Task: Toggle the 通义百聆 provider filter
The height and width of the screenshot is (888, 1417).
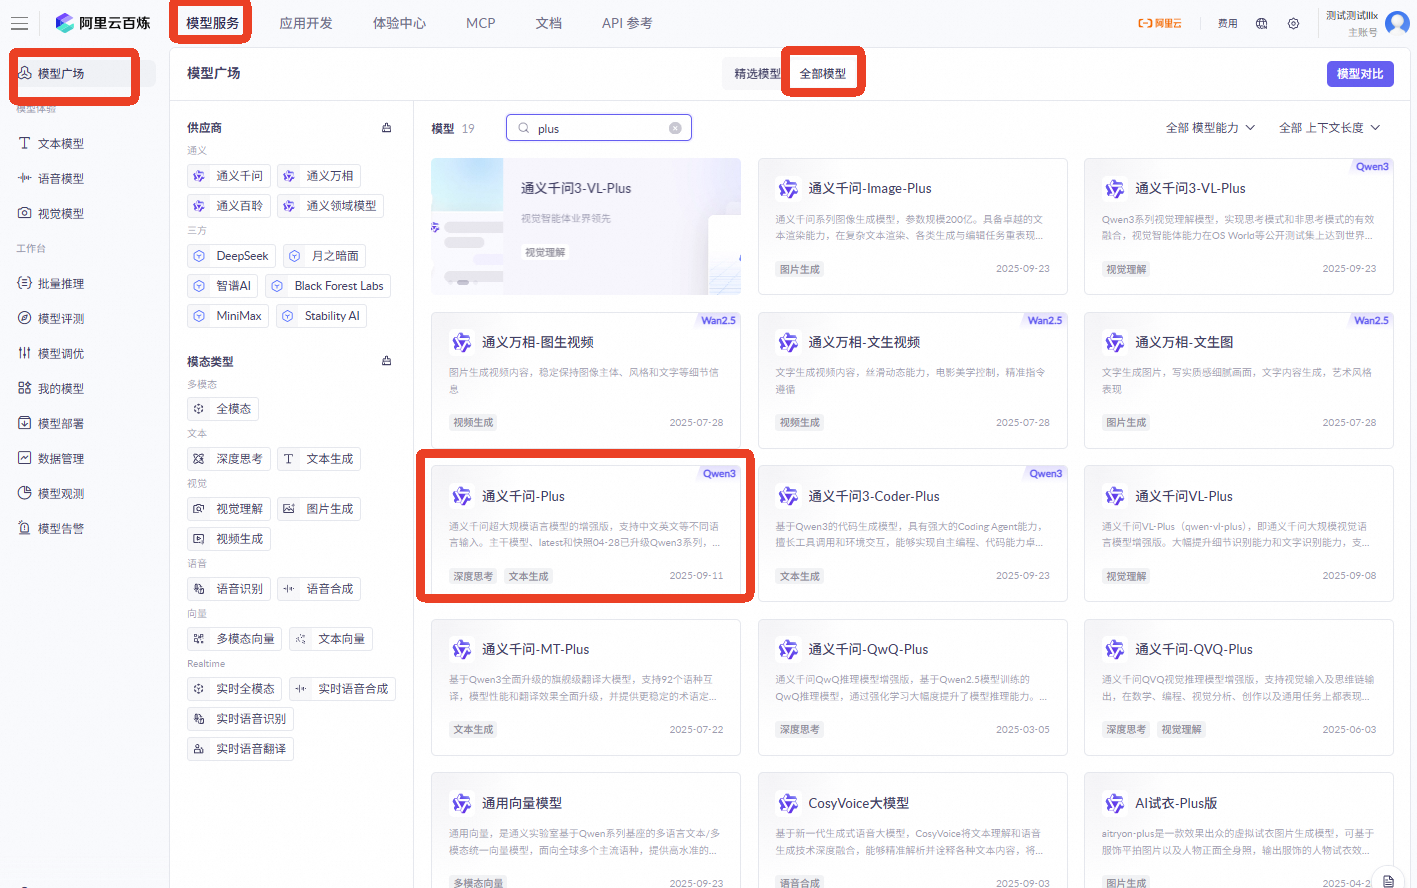Action: click(229, 206)
